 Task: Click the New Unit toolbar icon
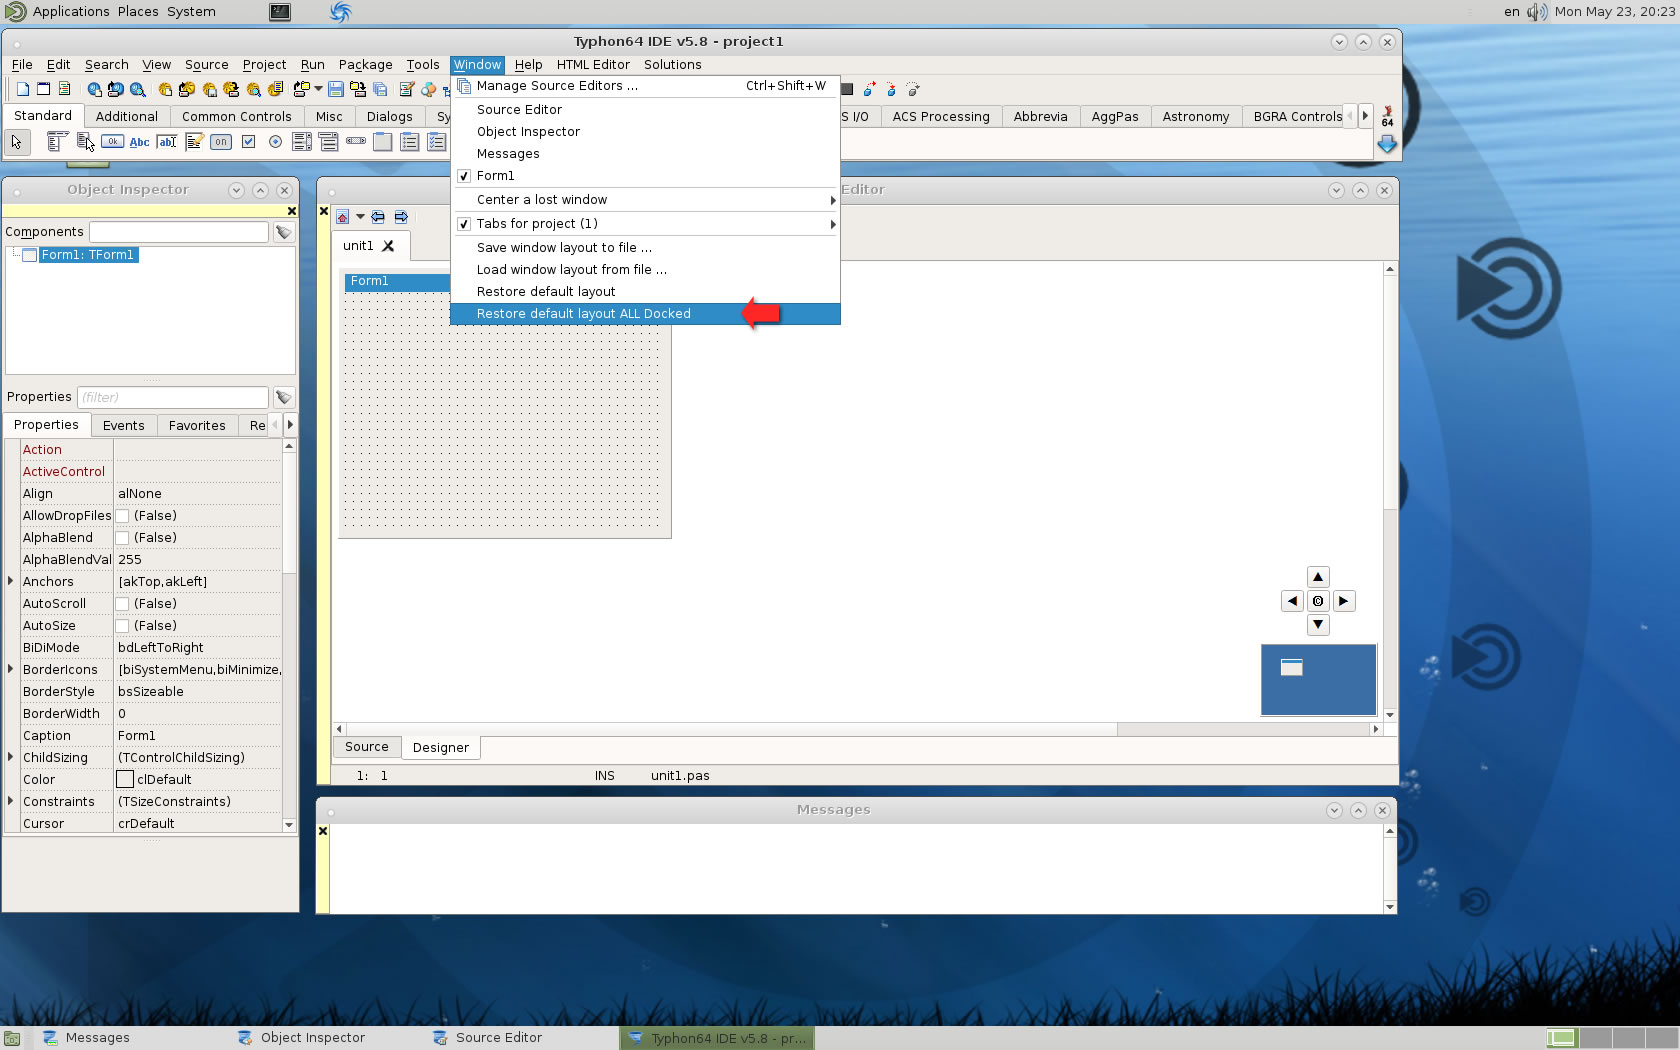pyautogui.click(x=23, y=89)
